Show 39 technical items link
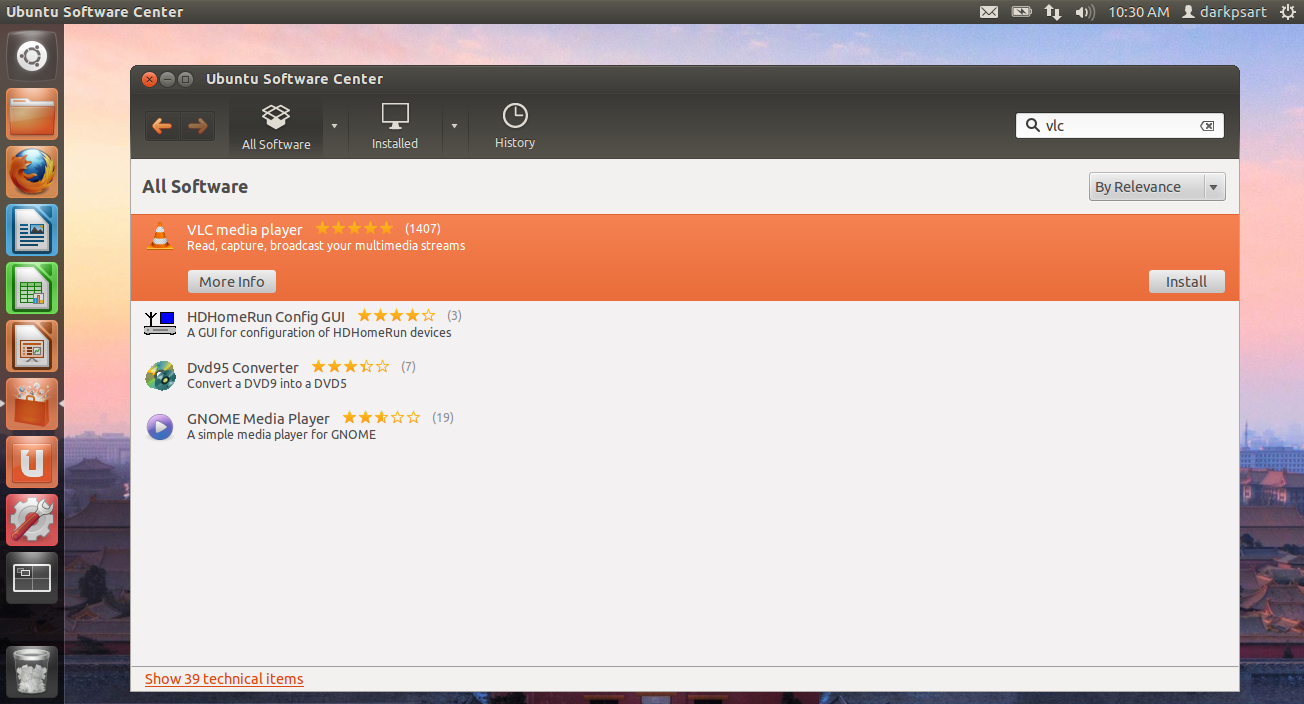1304x704 pixels. pos(224,679)
